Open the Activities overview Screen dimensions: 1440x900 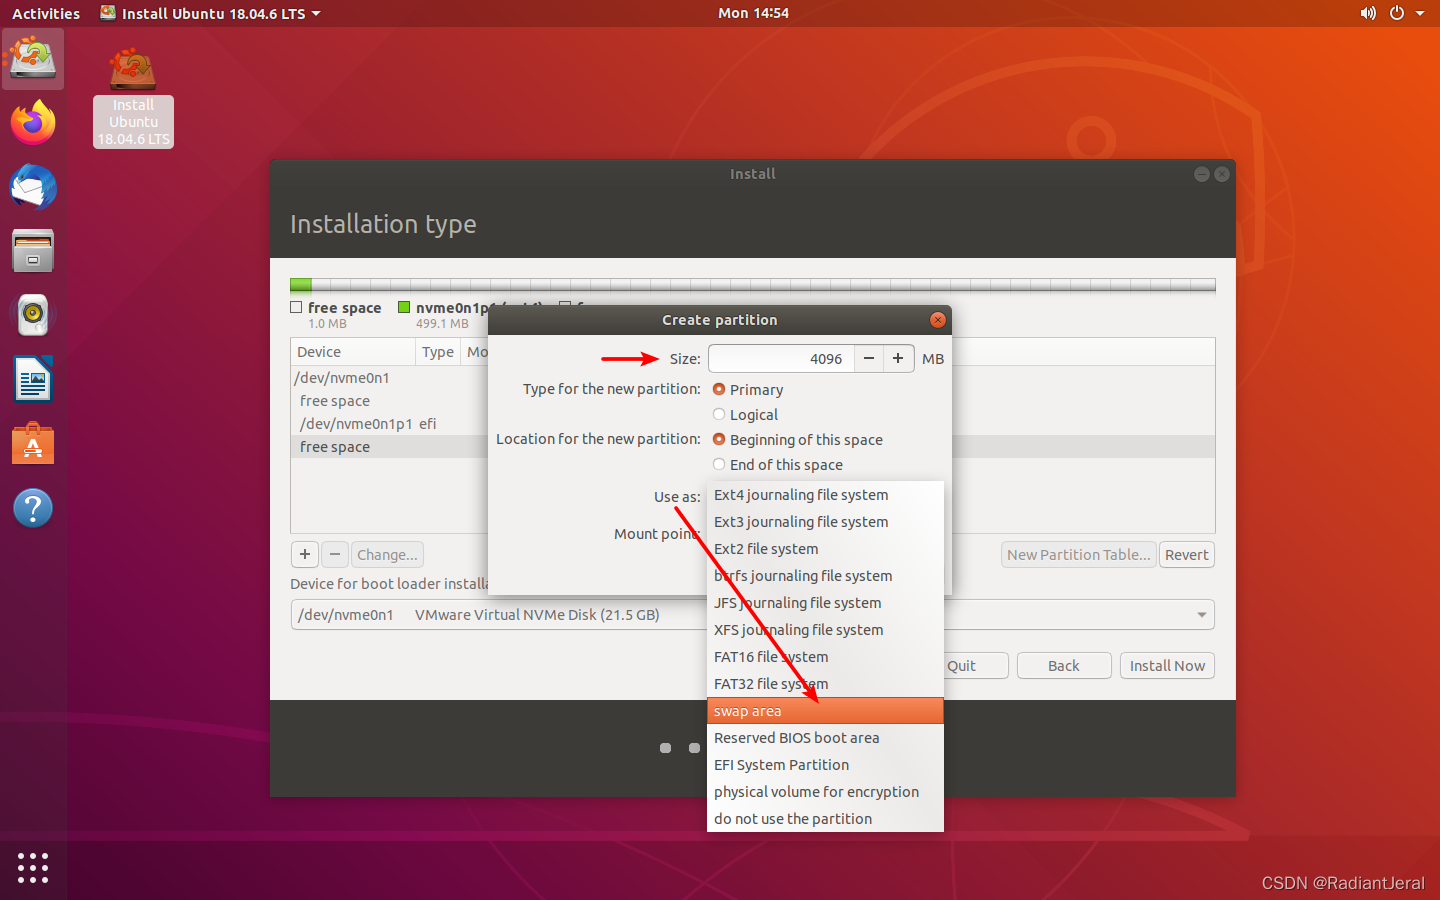coord(46,13)
